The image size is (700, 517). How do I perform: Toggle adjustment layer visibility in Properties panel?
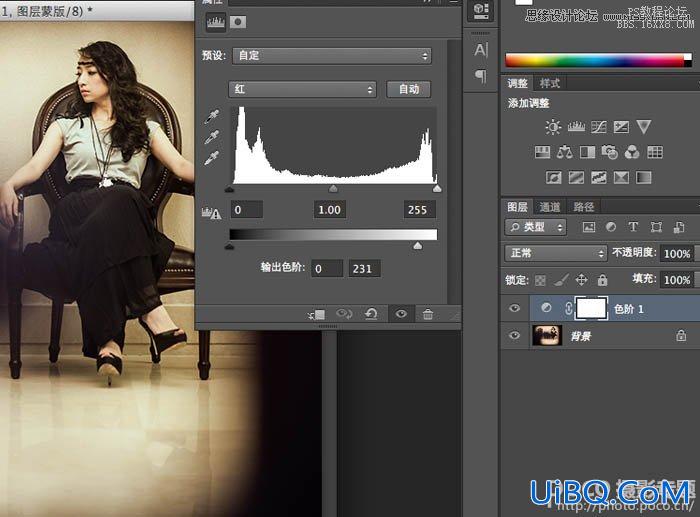[401, 314]
